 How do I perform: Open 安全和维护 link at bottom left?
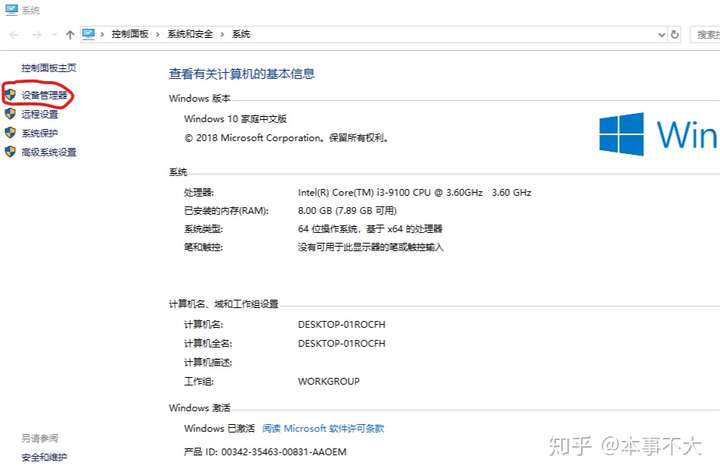click(44, 457)
